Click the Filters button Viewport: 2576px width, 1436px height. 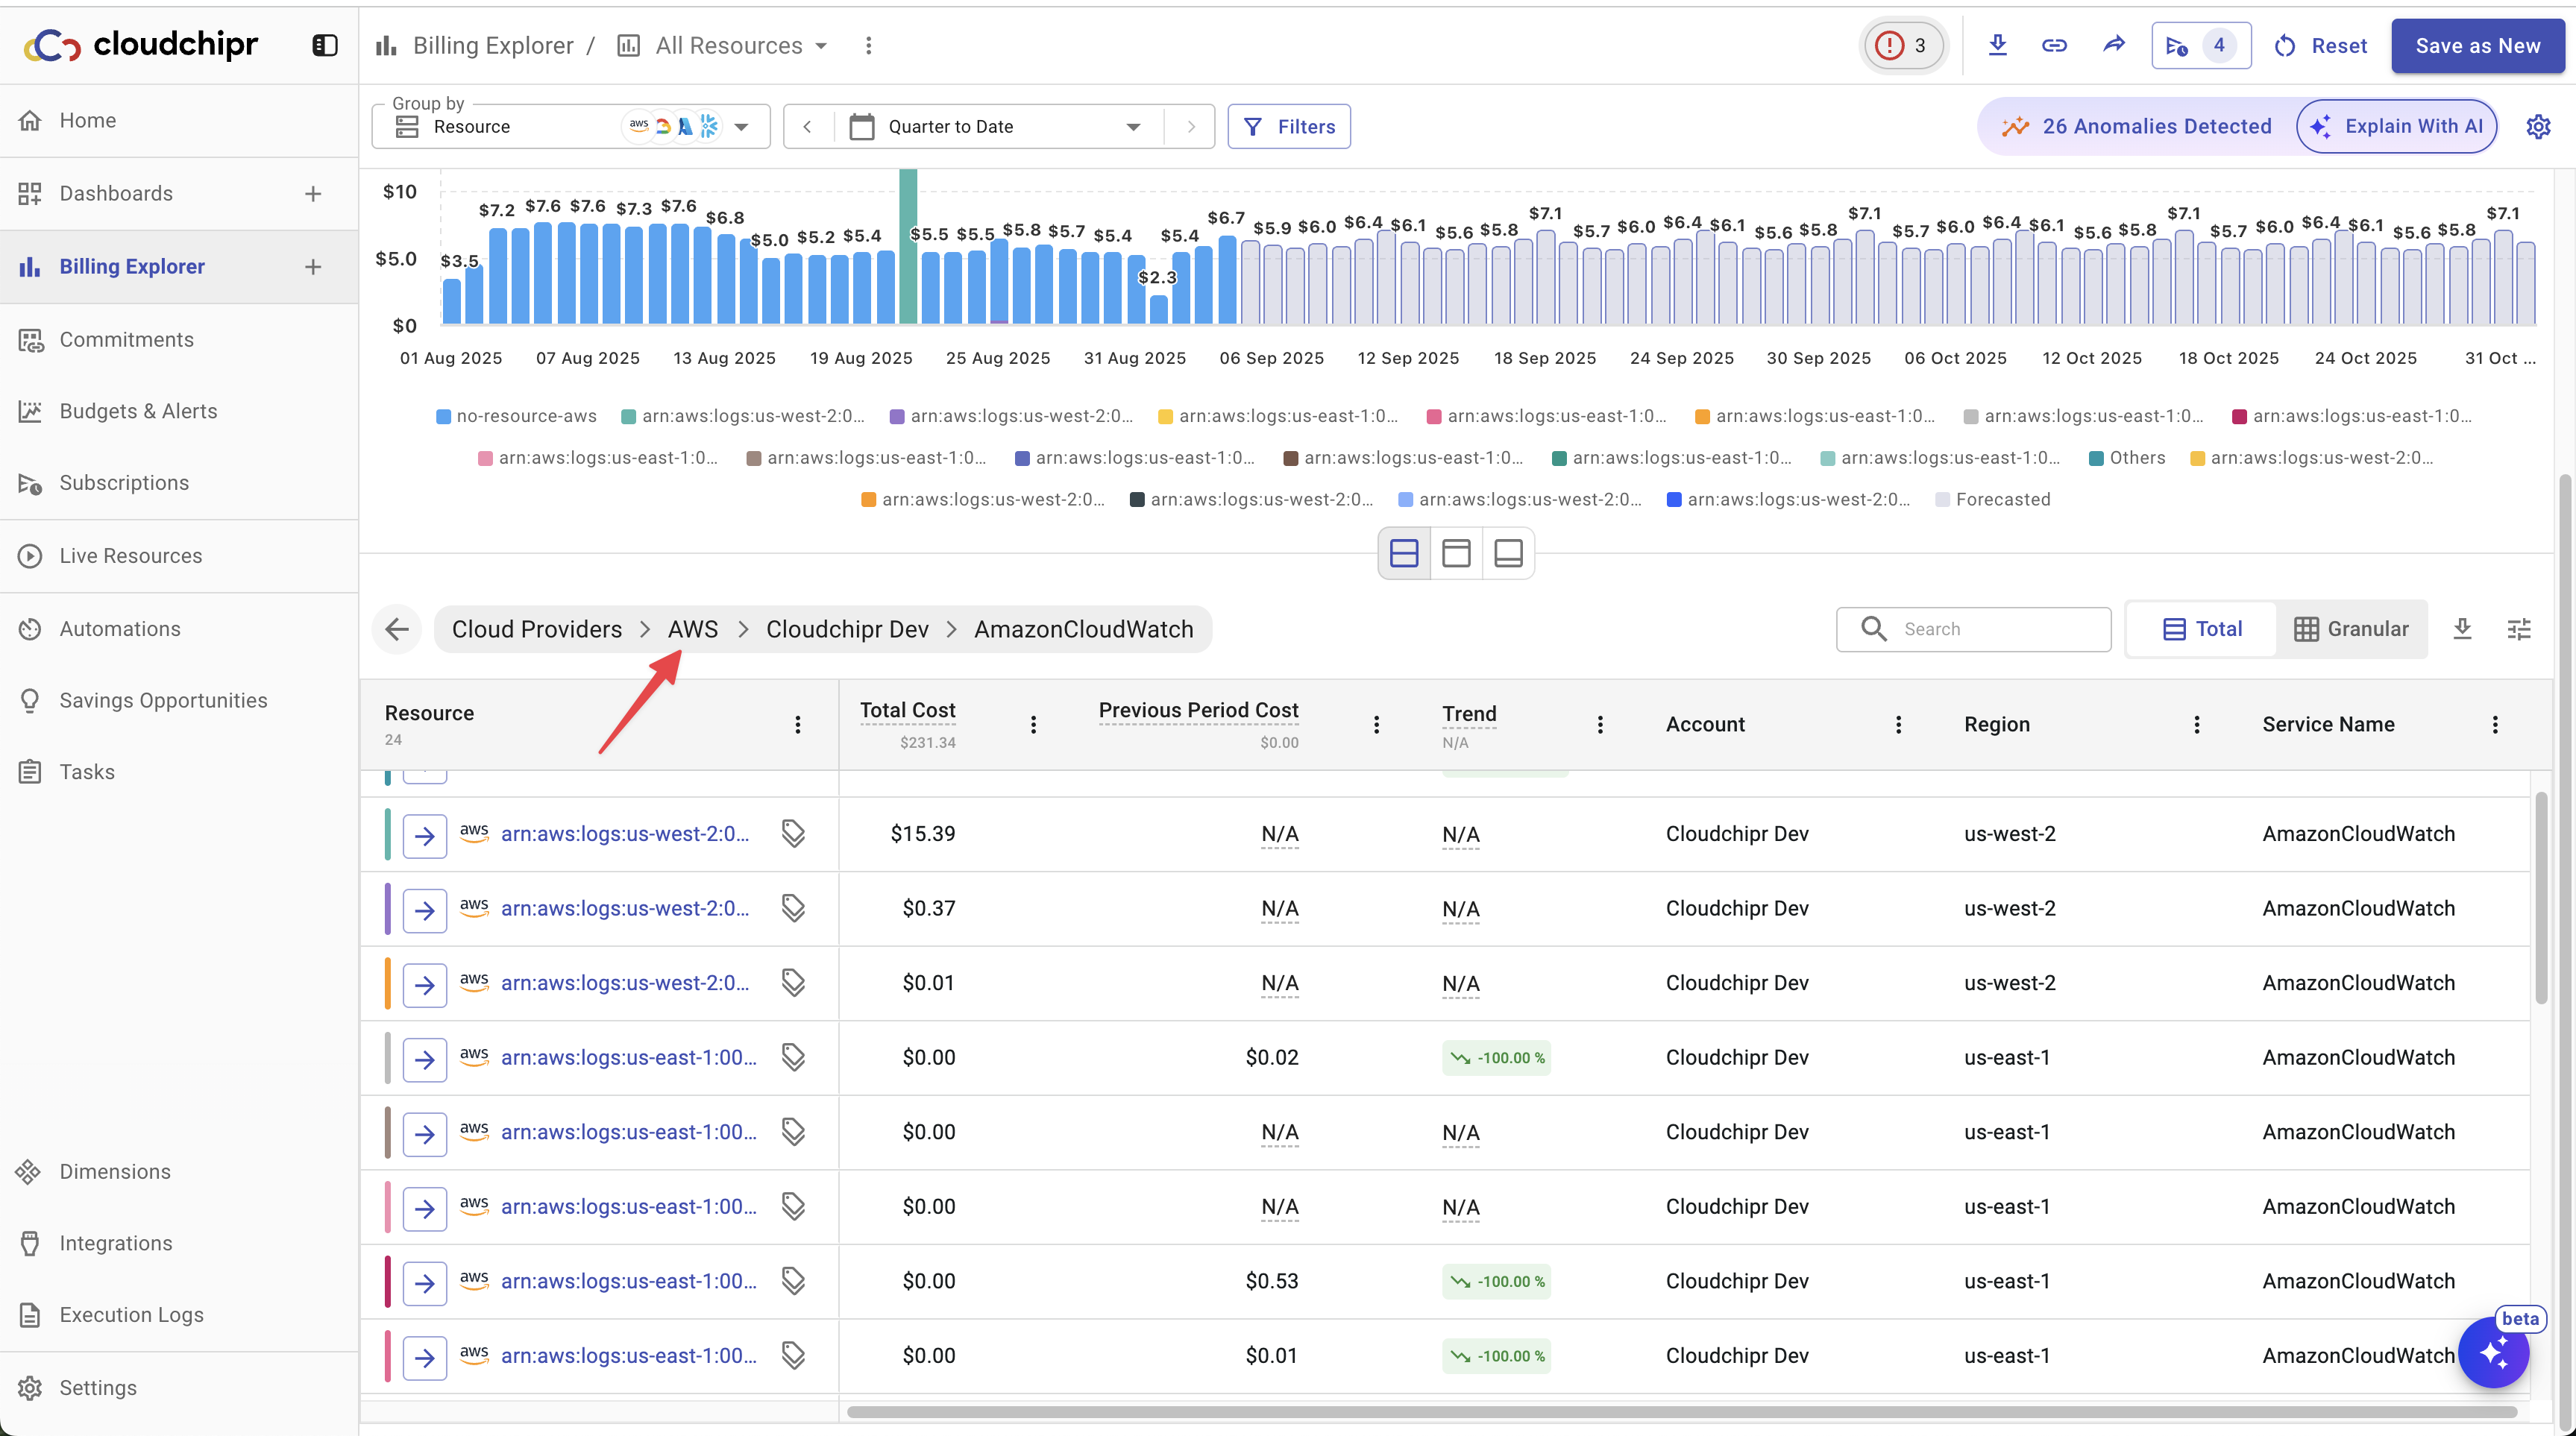pos(1289,126)
